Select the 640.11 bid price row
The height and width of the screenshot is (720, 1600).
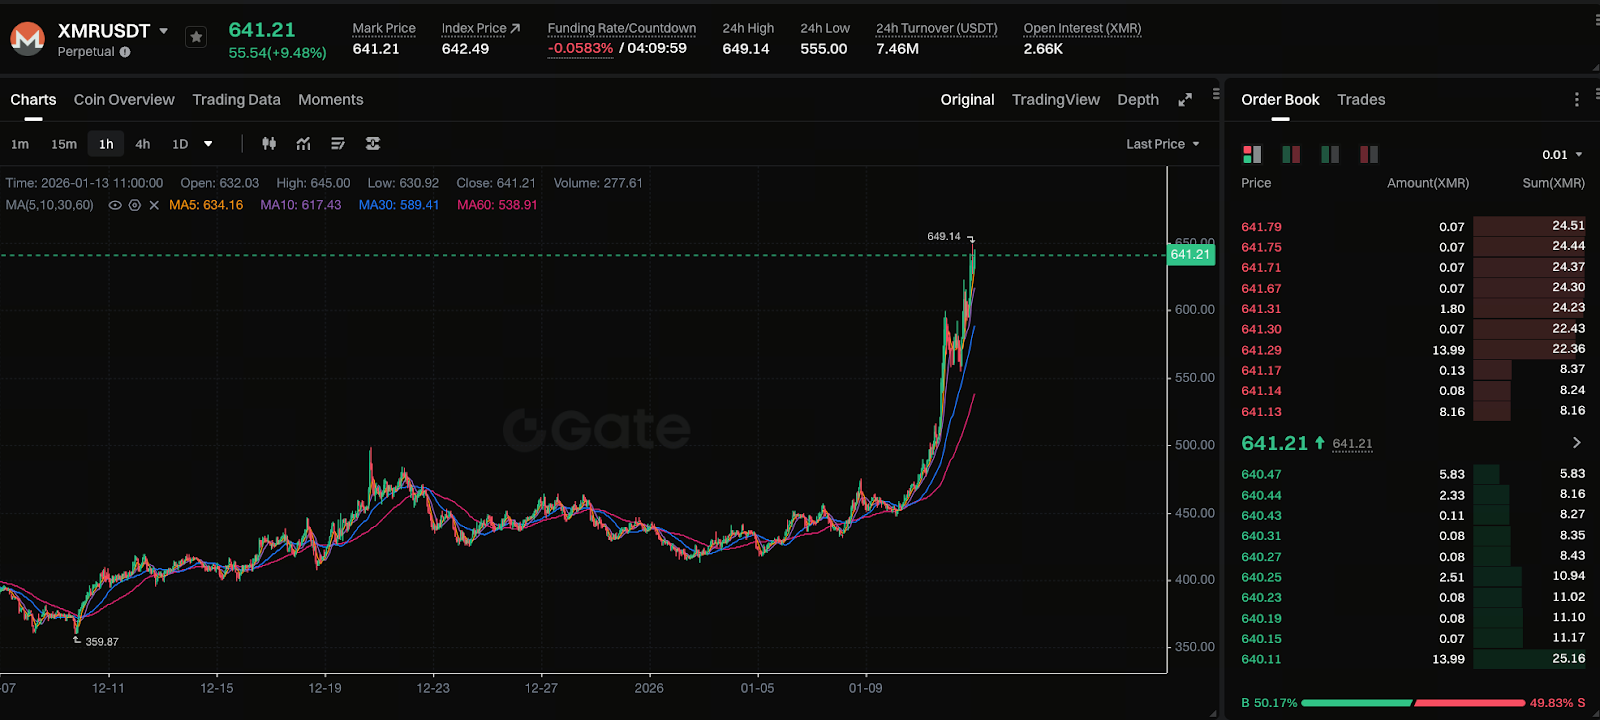tap(1412, 659)
